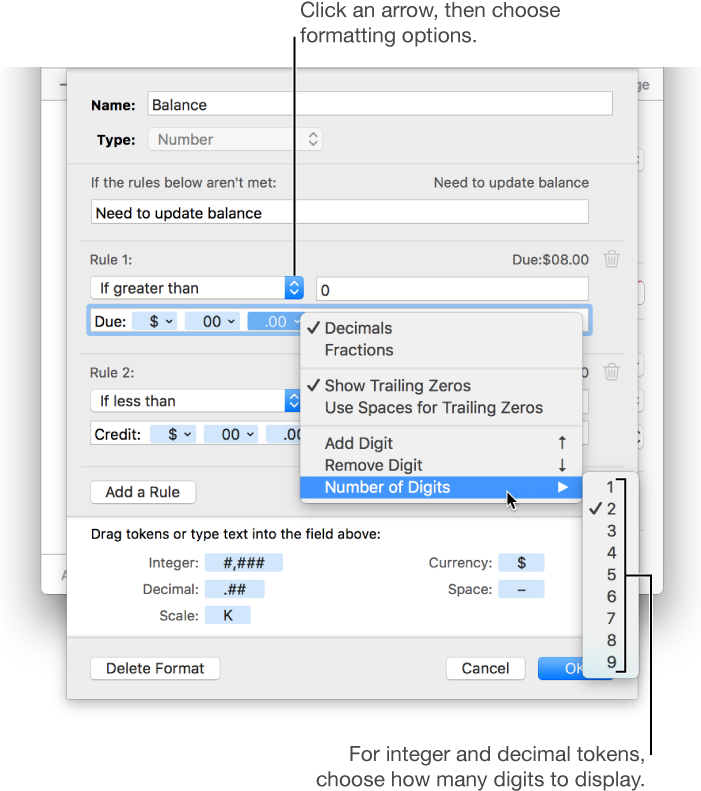This screenshot has height=791, width=701.
Task: Click the Name field containing Balance
Action: click(x=380, y=104)
